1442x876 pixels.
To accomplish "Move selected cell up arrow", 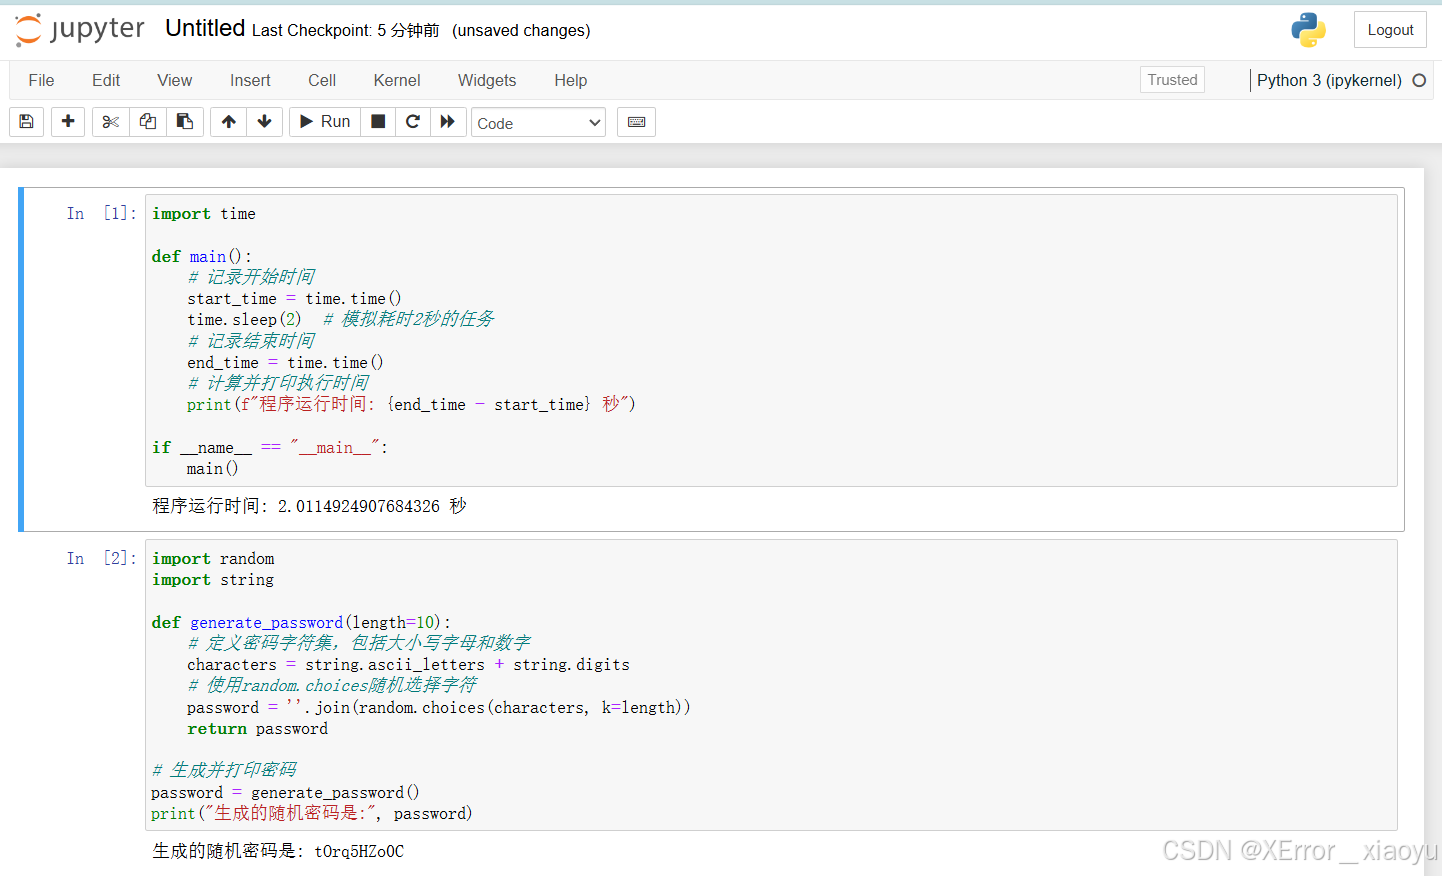I will coord(229,122).
